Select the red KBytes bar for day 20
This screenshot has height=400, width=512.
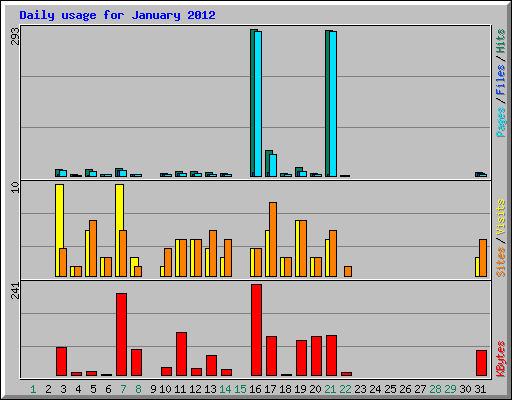click(316, 356)
